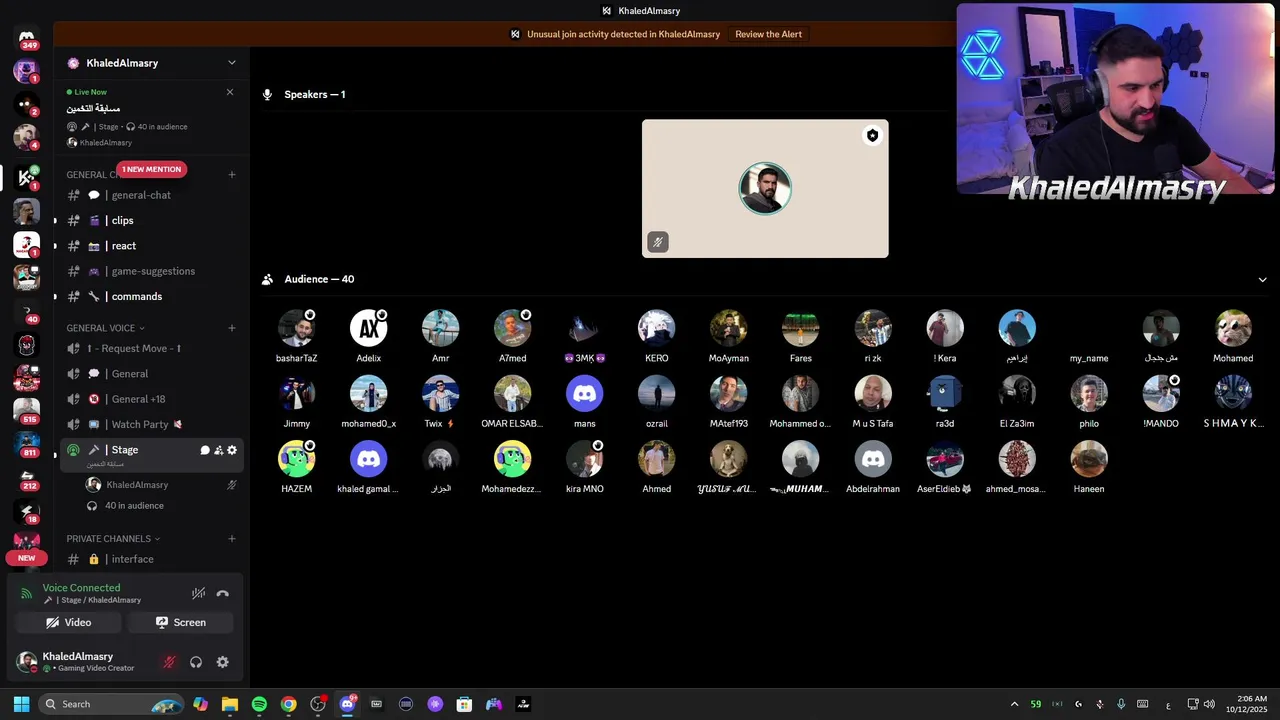1280x720 pixels.
Task: Select Adelix audience avatar
Action: [368, 328]
